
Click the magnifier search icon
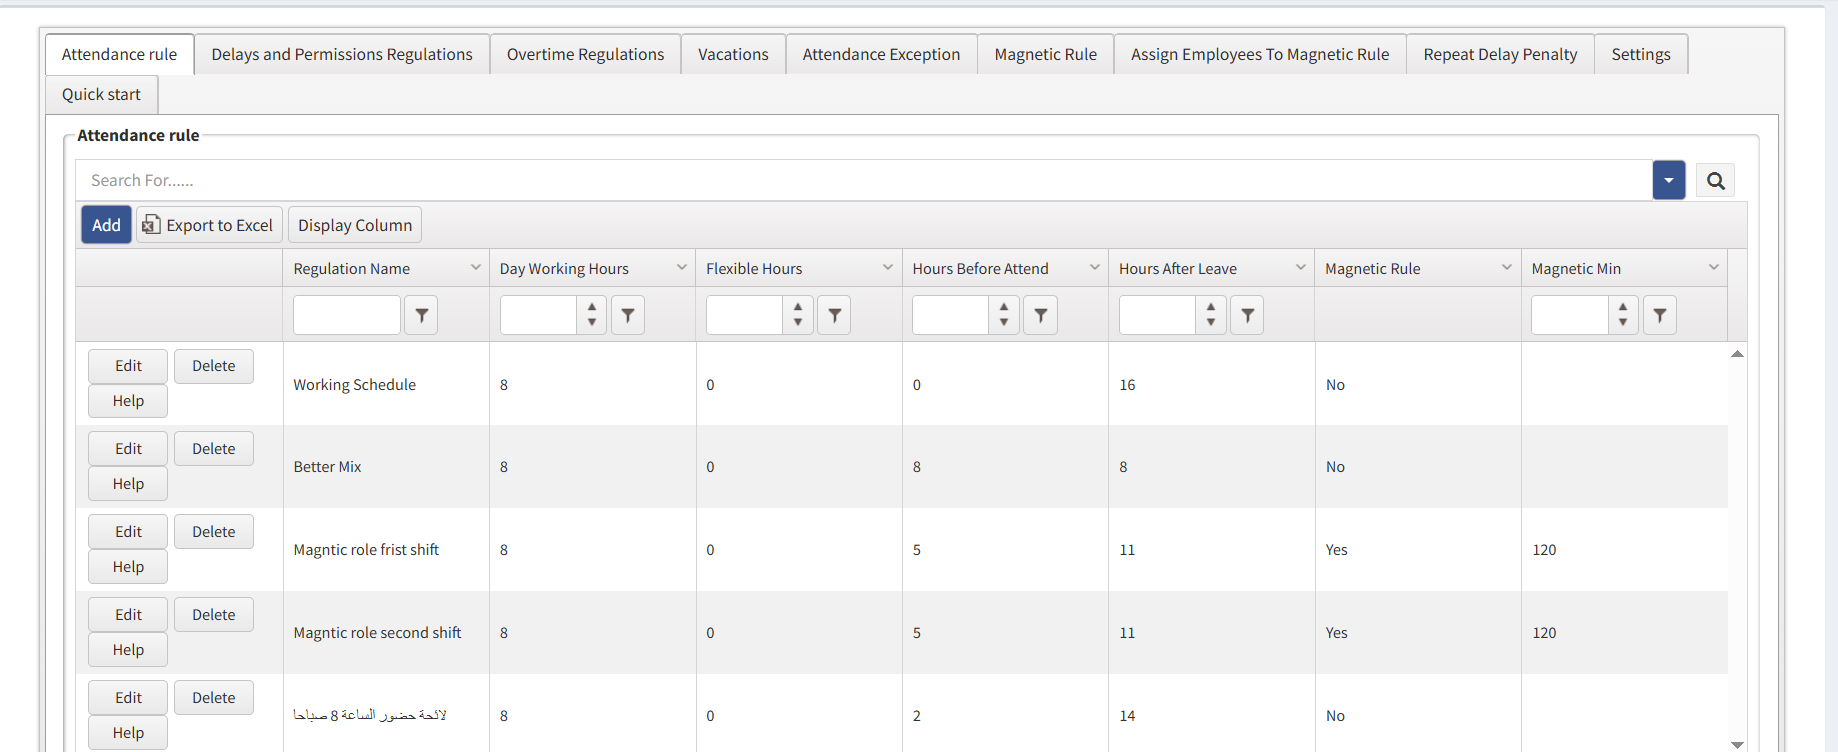point(1715,181)
